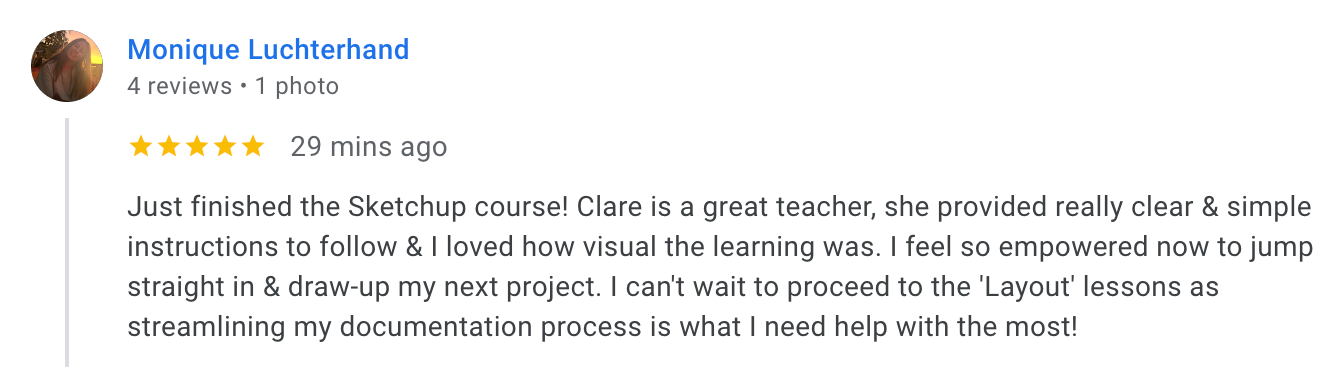The height and width of the screenshot is (378, 1338).
Task: Click the last line starting with 'streamlining'
Action: click(x=602, y=328)
